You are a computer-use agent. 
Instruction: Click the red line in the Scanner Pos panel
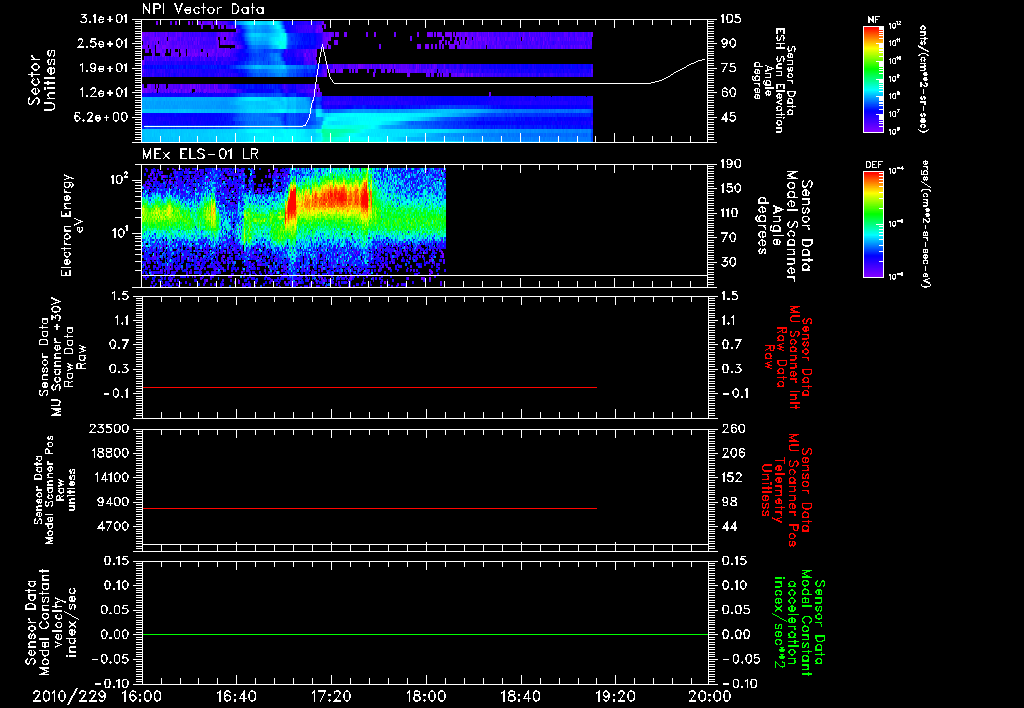[x=369, y=508]
